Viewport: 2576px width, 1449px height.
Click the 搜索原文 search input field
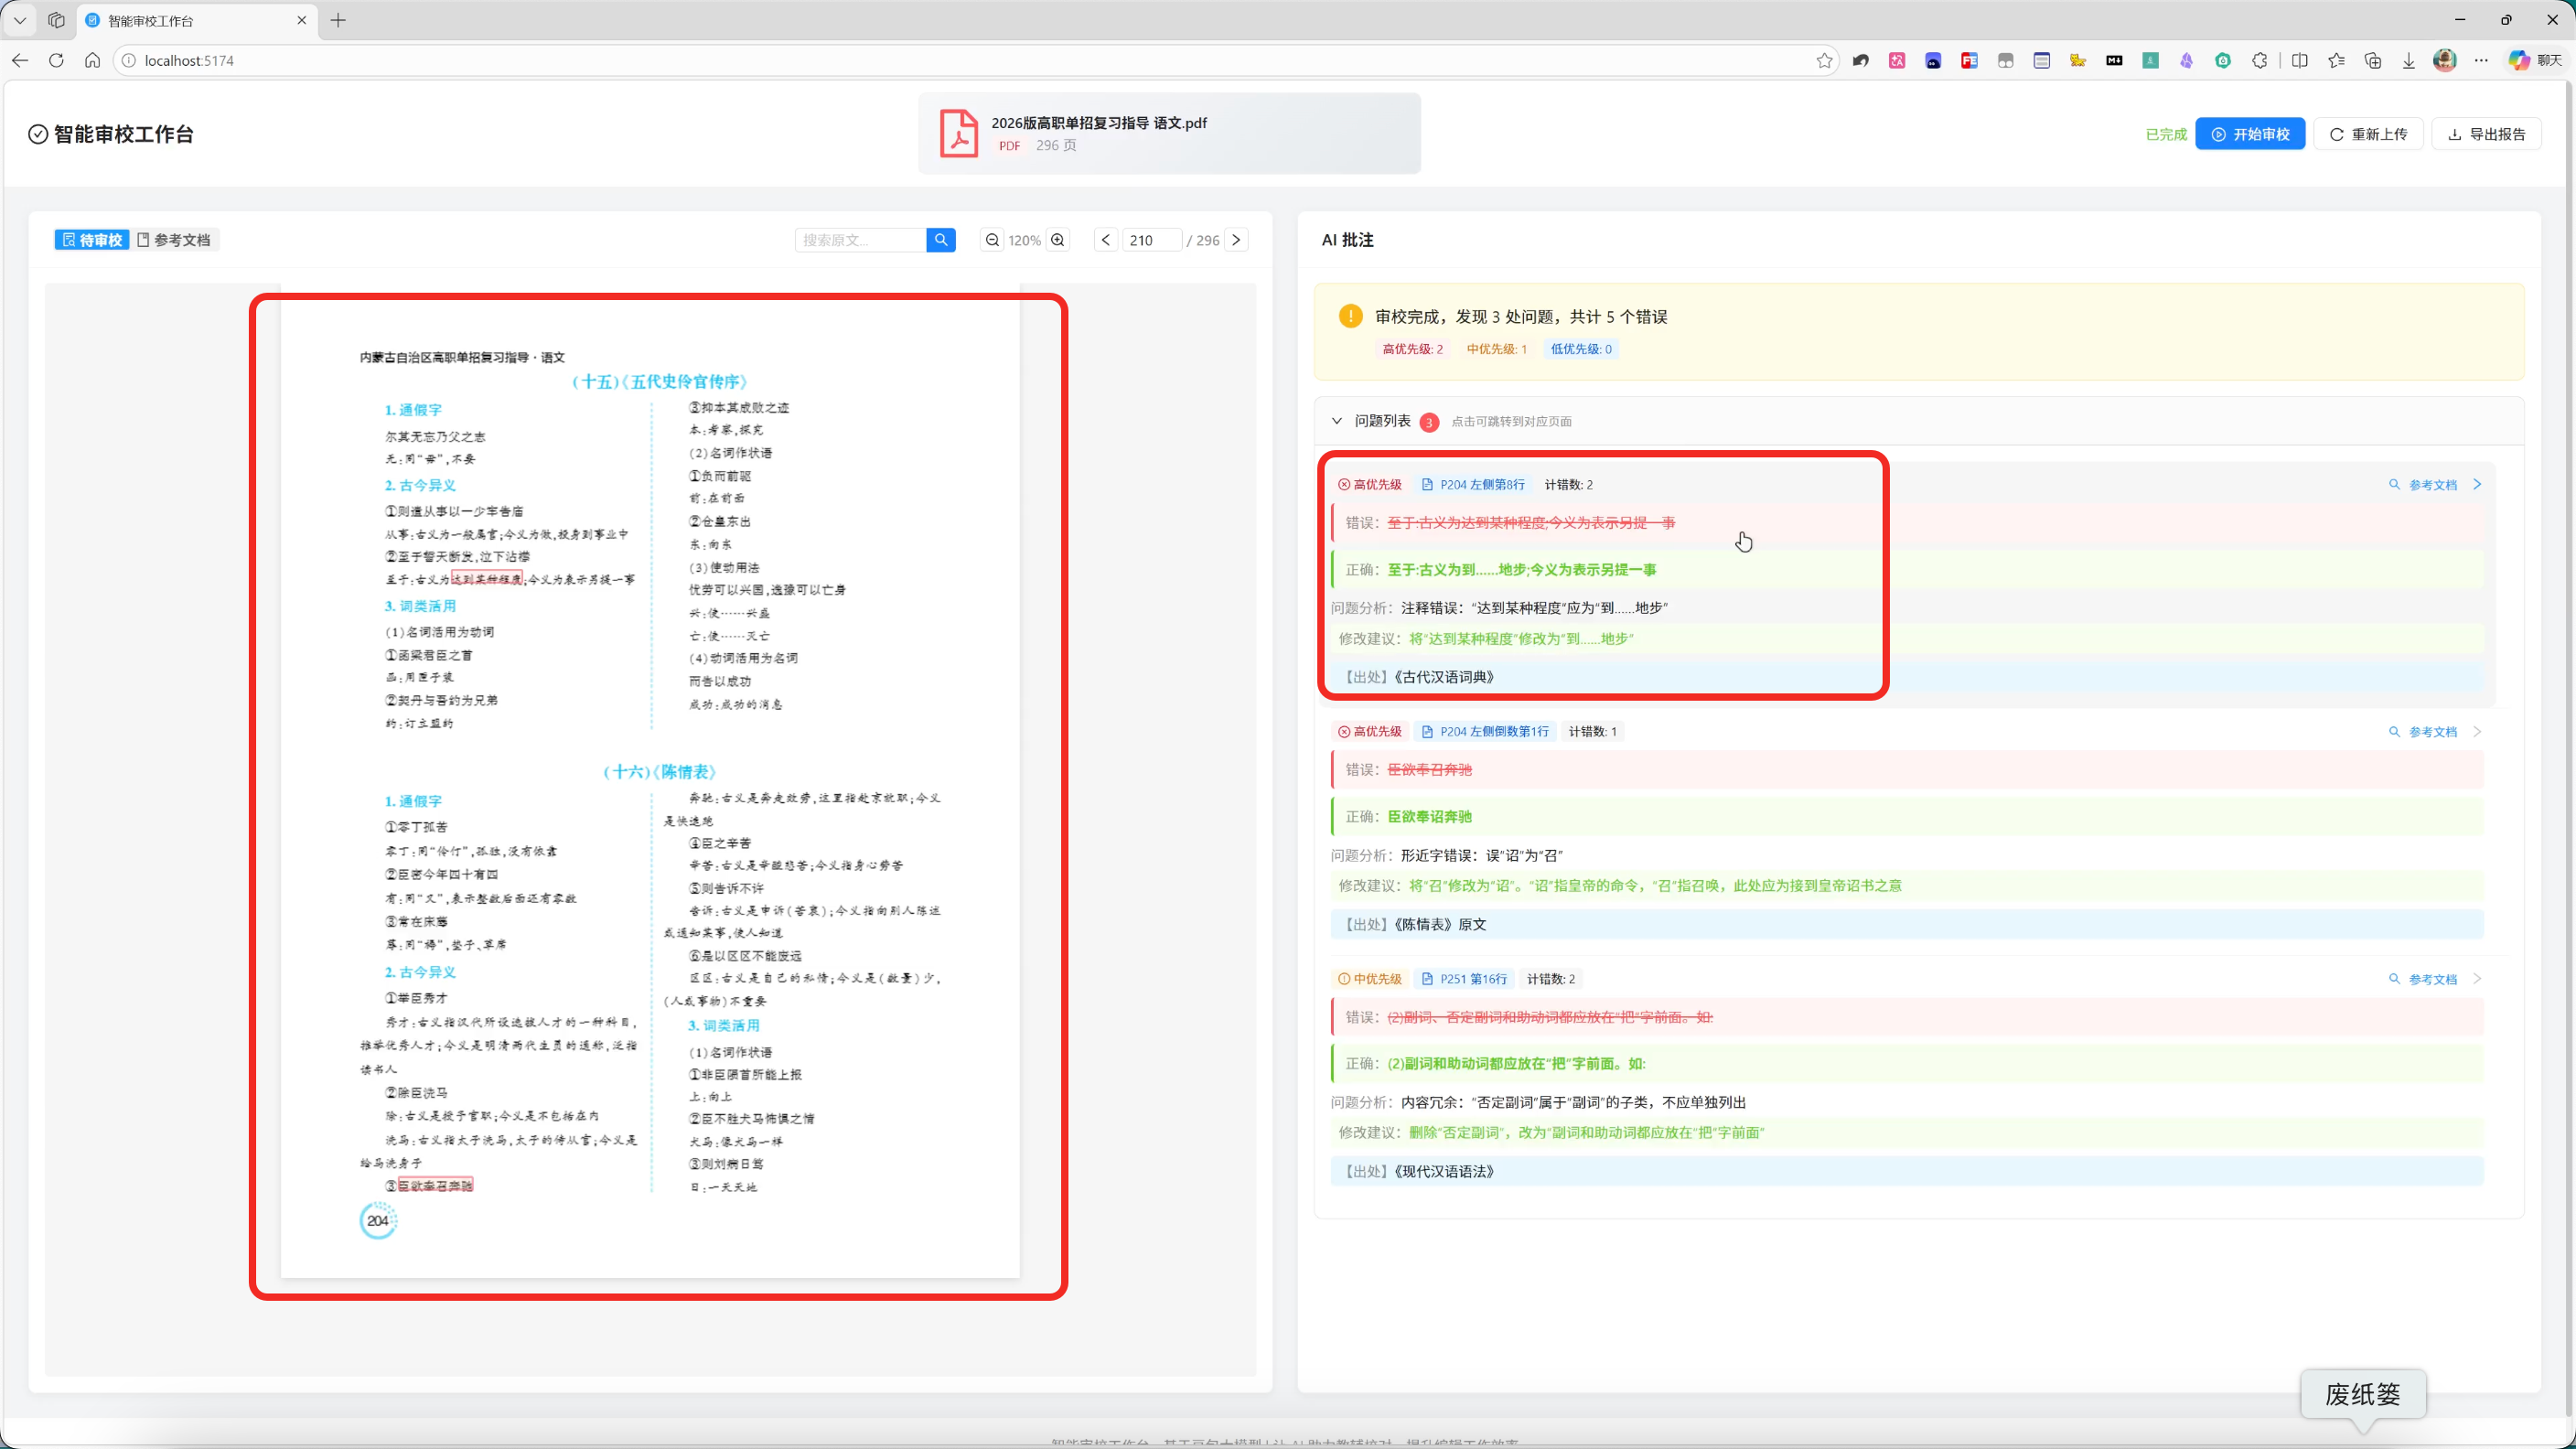coord(861,240)
